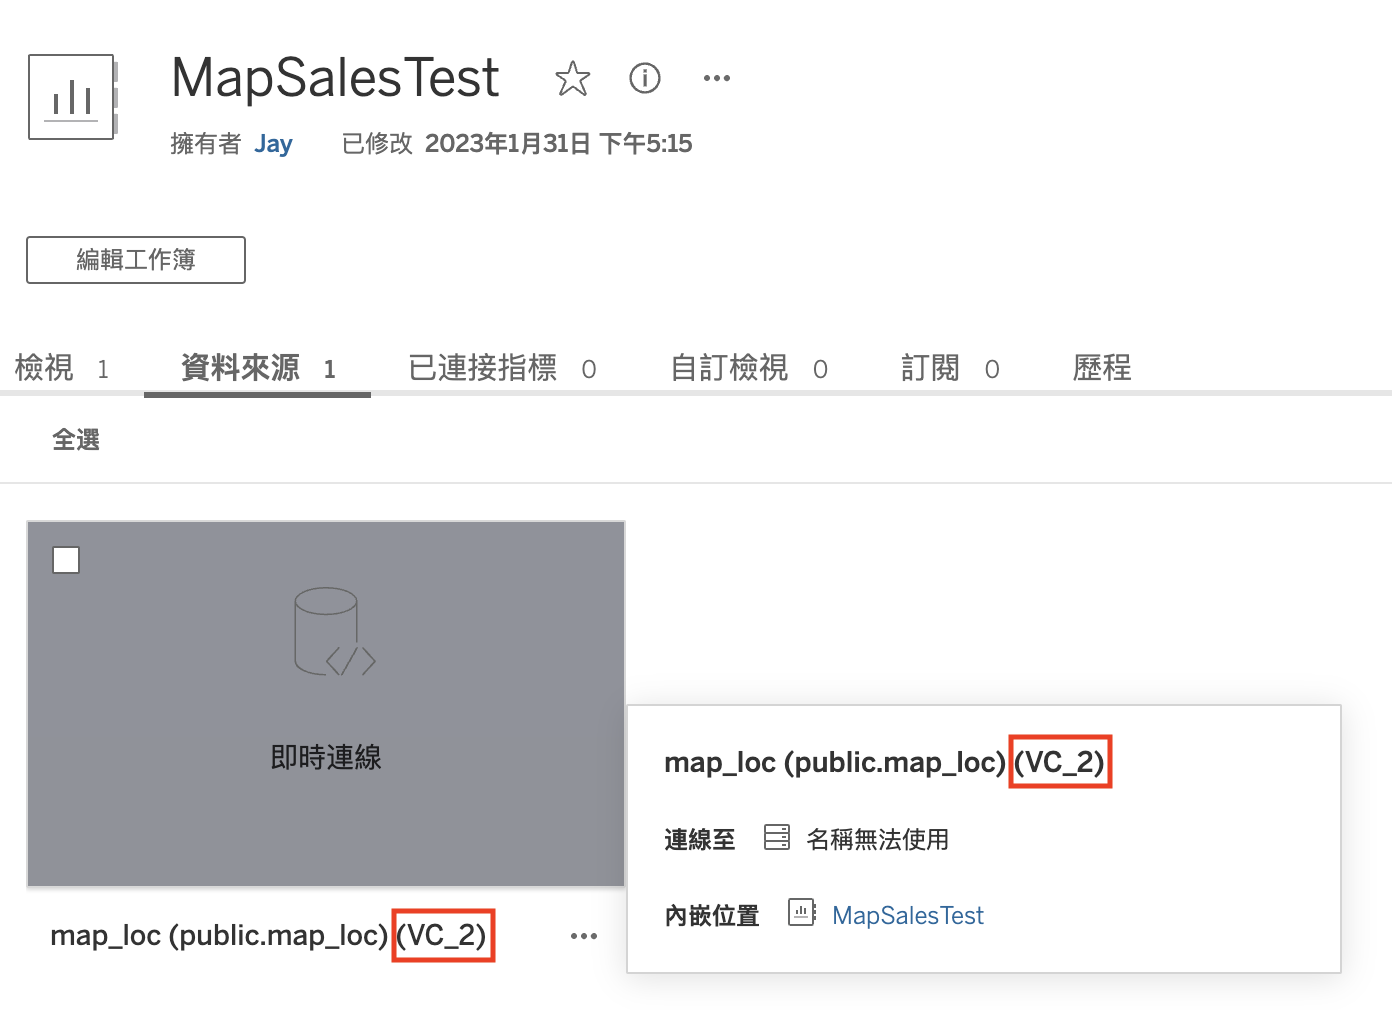Click the 即時連線 data source thumbnail
Image resolution: width=1392 pixels, height=1010 pixels.
coord(326,704)
